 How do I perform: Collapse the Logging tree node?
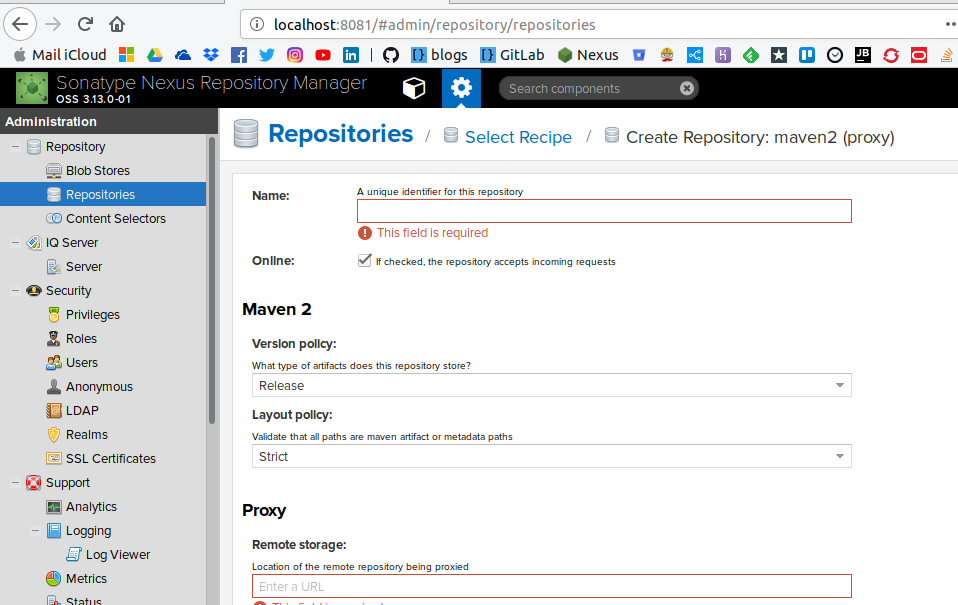click(35, 530)
